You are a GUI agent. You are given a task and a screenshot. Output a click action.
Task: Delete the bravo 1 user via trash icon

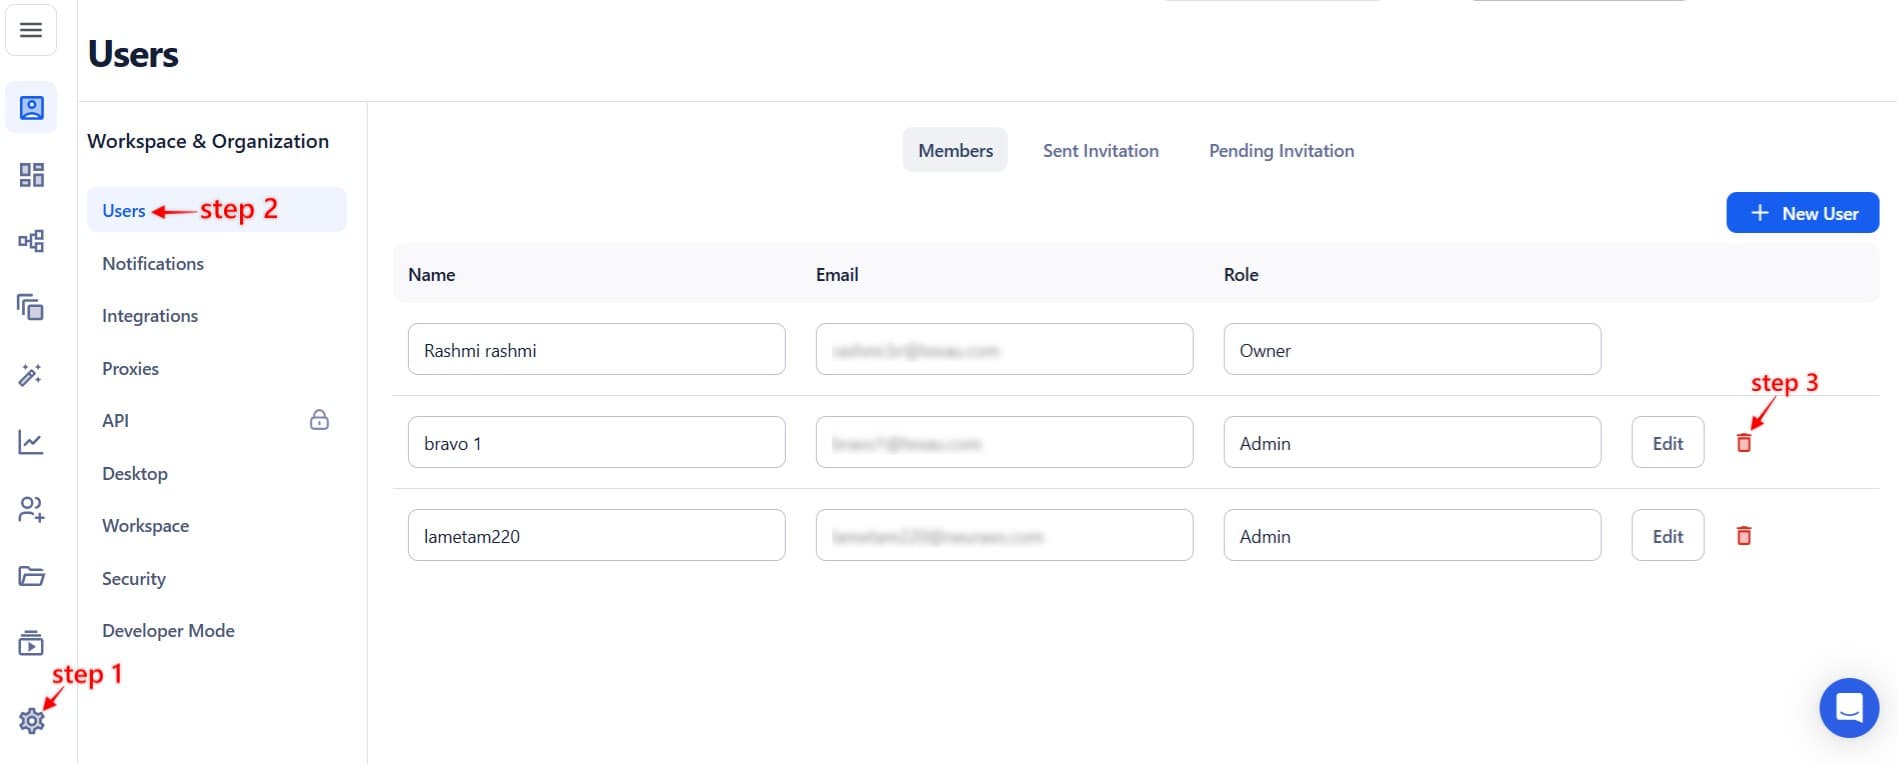(x=1743, y=443)
